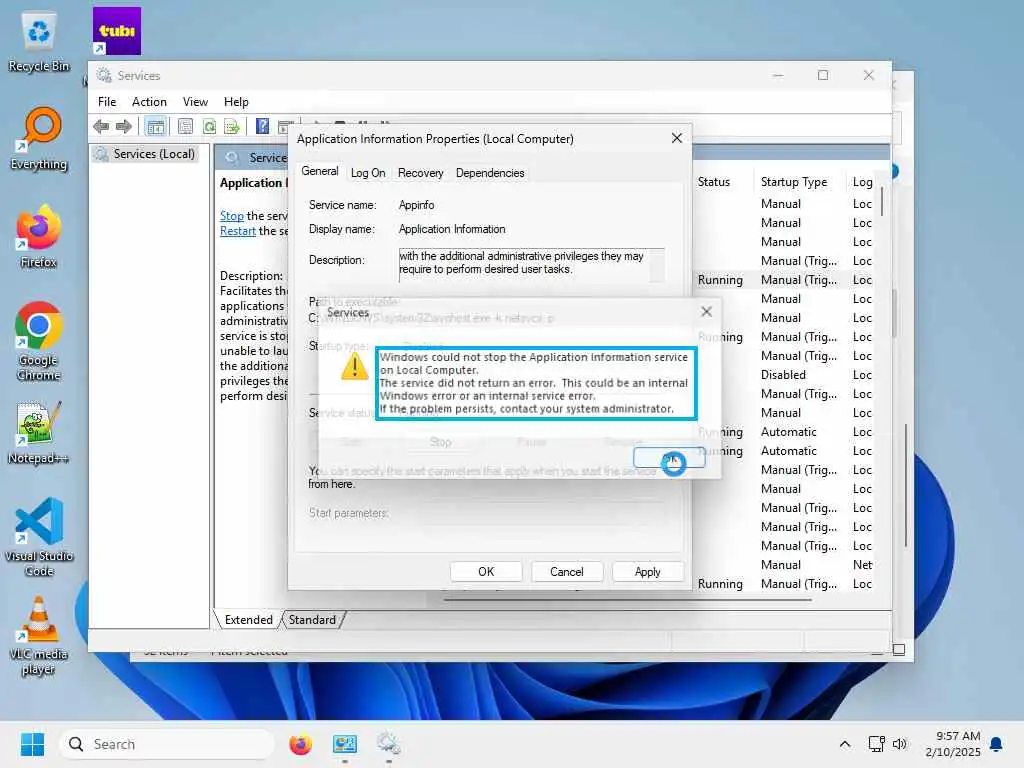
Task: Launch Firefox from the desktop
Action: tap(39, 236)
